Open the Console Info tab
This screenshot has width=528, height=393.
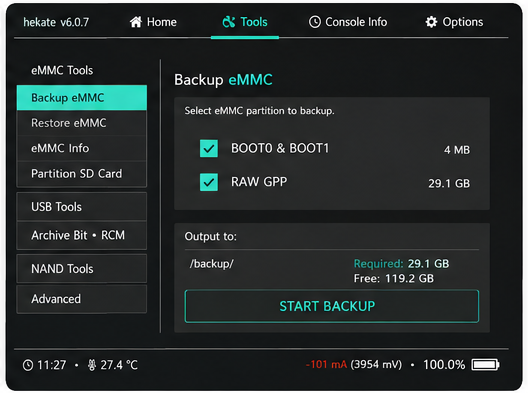coord(348,22)
